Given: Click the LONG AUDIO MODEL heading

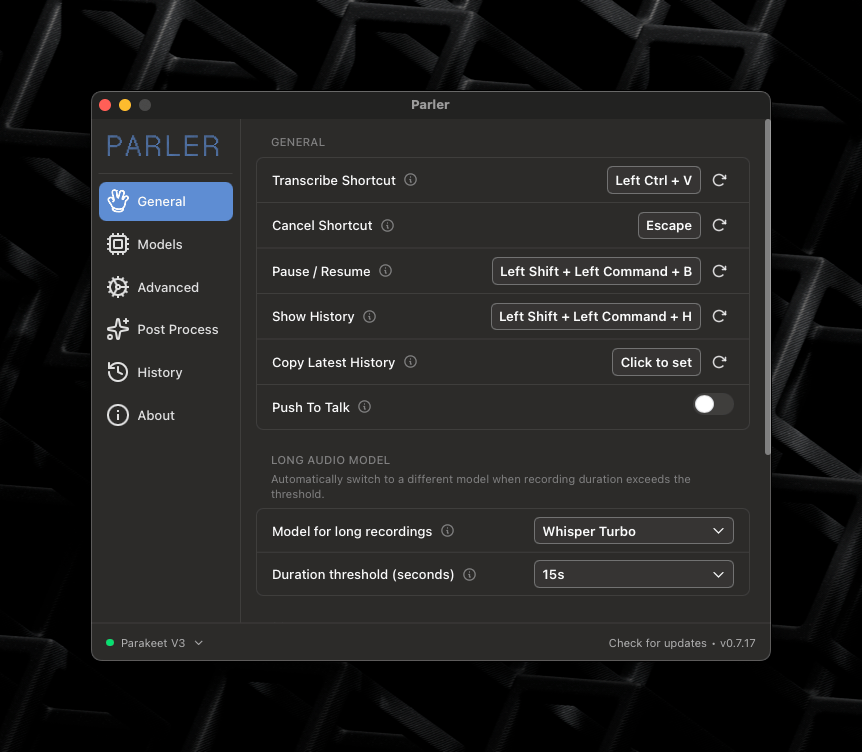Looking at the screenshot, I should (x=330, y=460).
